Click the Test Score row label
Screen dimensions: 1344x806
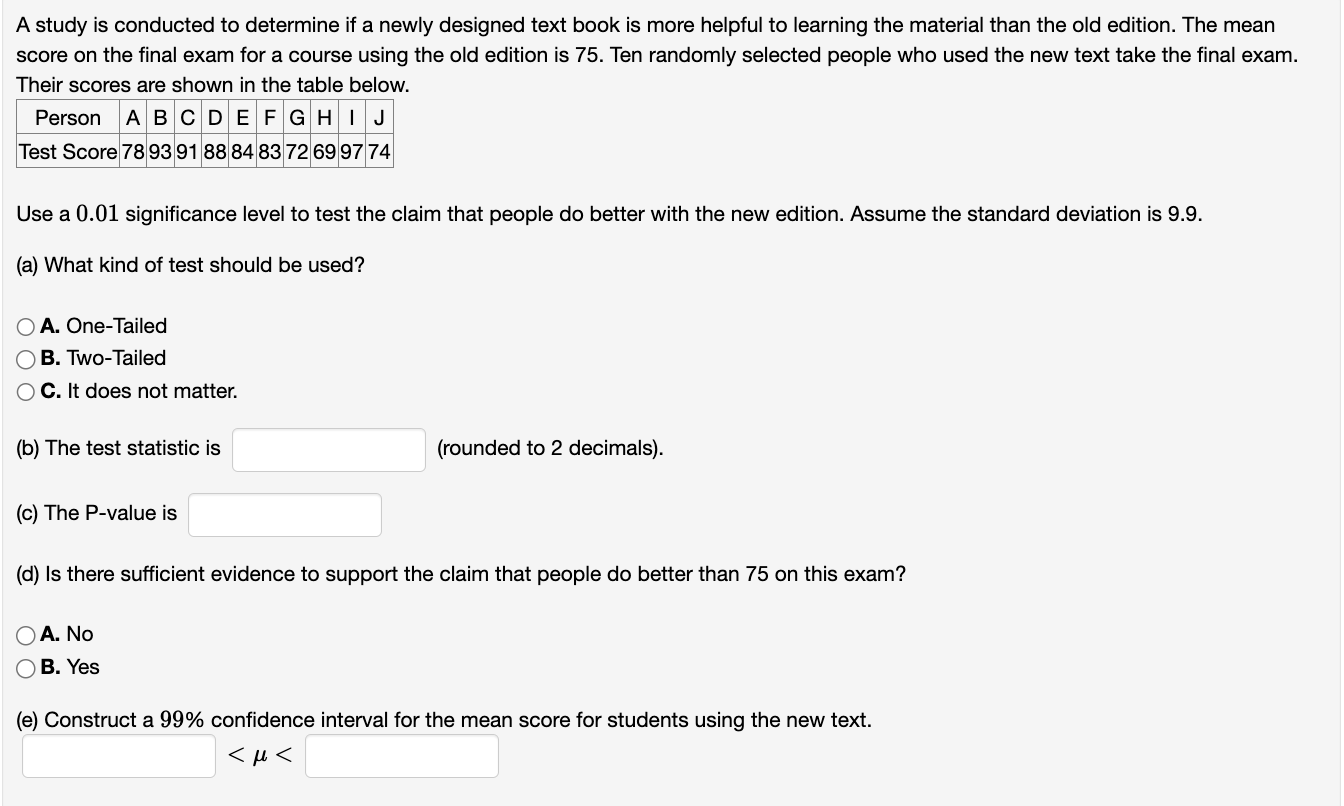[65, 152]
